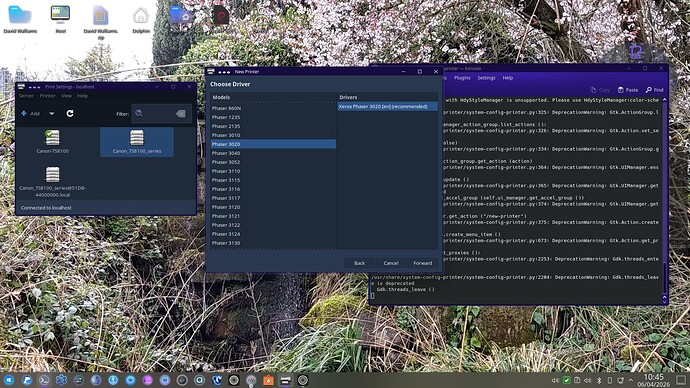Open the Settings menu in Konsole

[486, 78]
